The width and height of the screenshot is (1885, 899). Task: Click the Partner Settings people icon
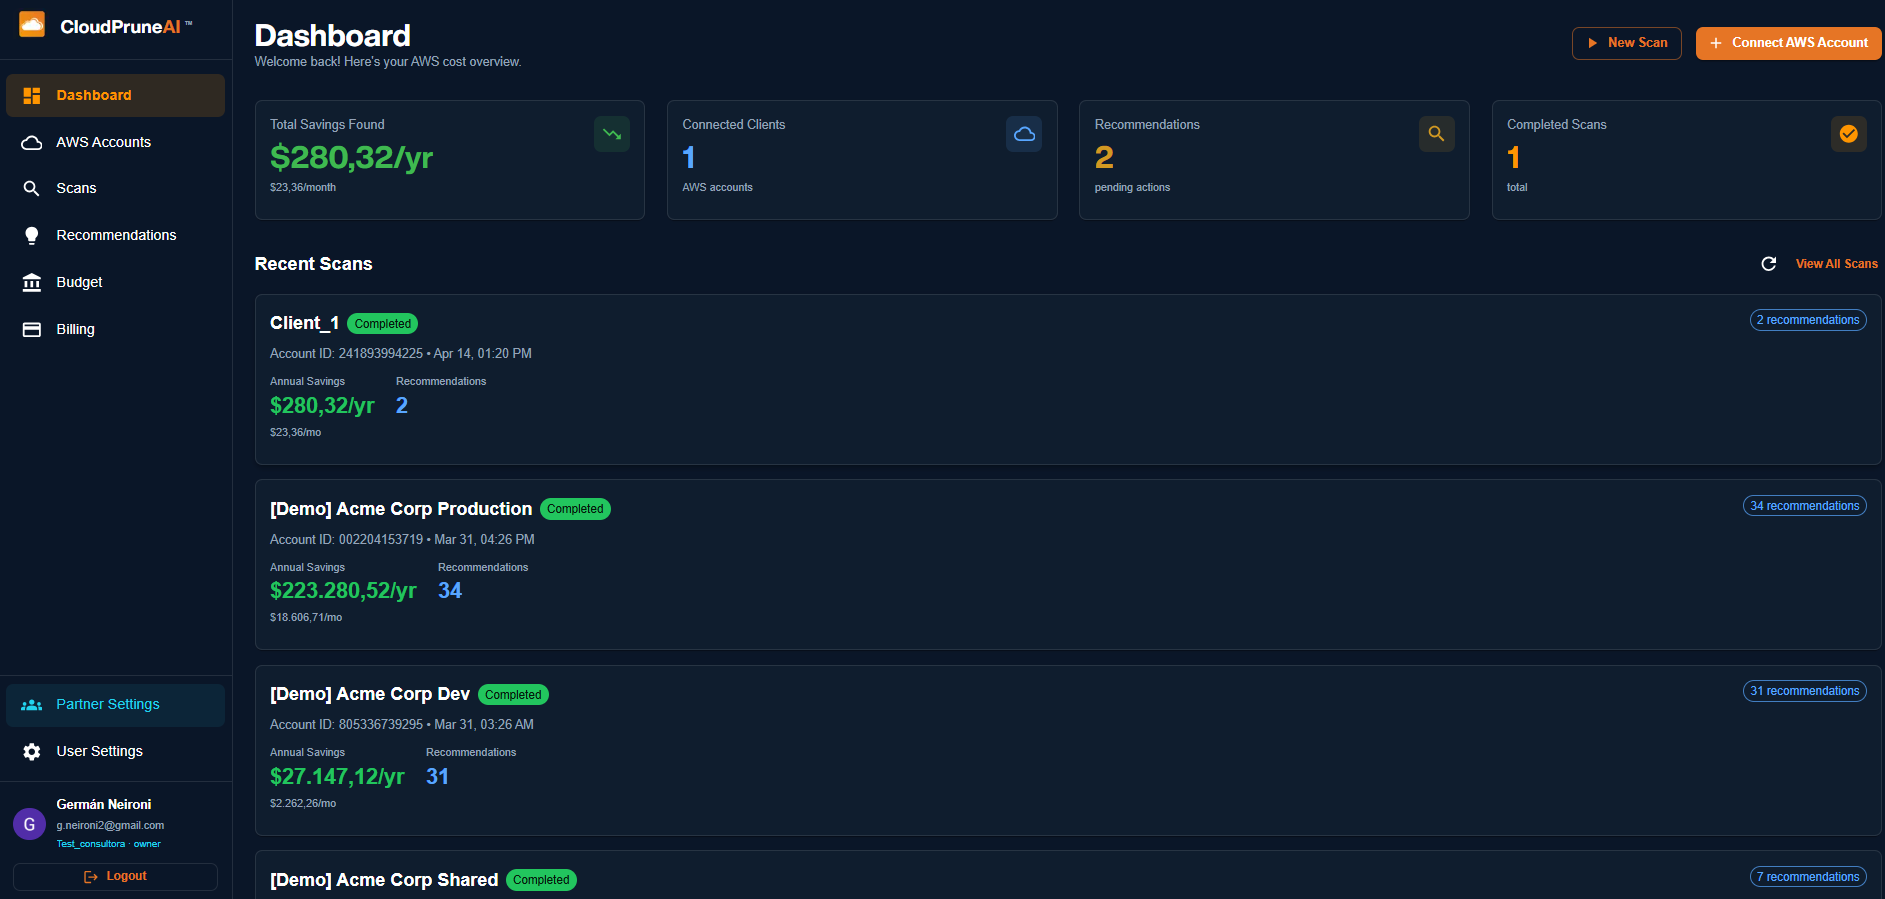[32, 705]
